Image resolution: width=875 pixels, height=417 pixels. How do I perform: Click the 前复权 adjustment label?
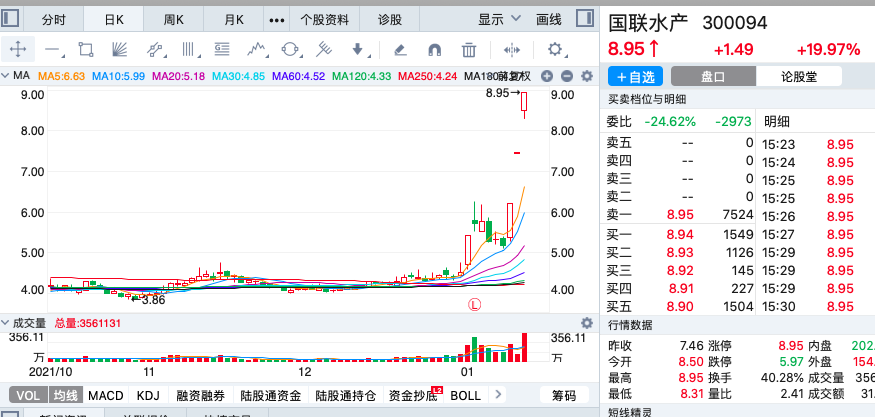tap(515, 76)
